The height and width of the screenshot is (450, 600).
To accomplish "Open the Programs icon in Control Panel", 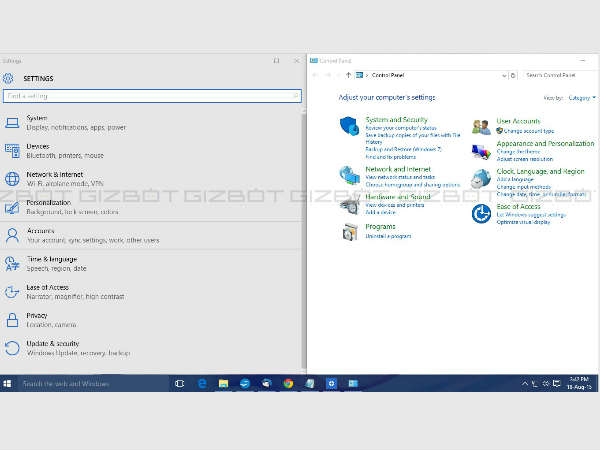I will [349, 232].
